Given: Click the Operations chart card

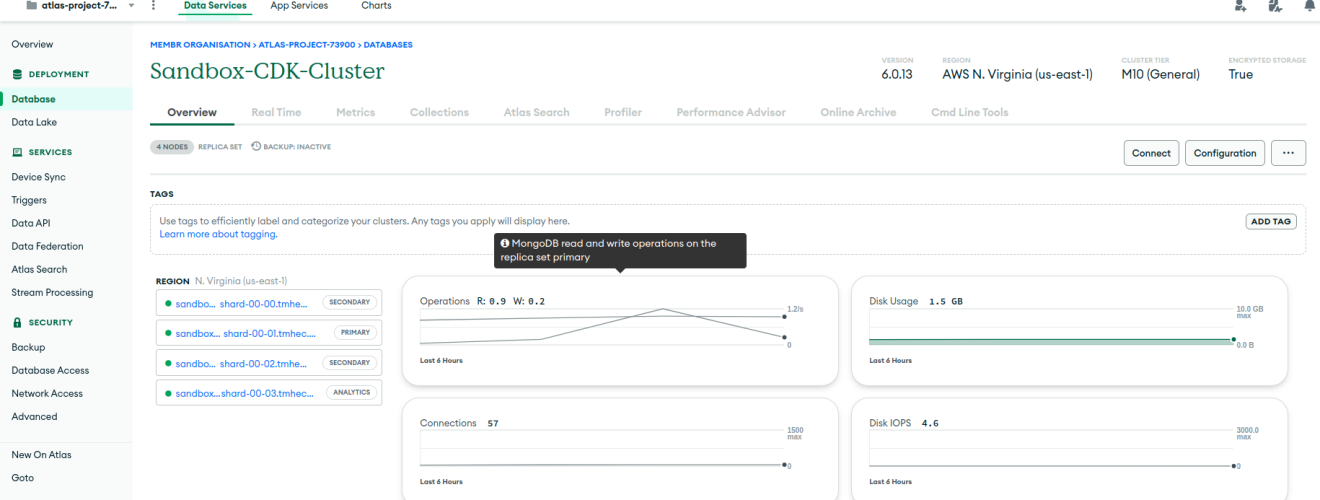Looking at the screenshot, I should point(620,331).
